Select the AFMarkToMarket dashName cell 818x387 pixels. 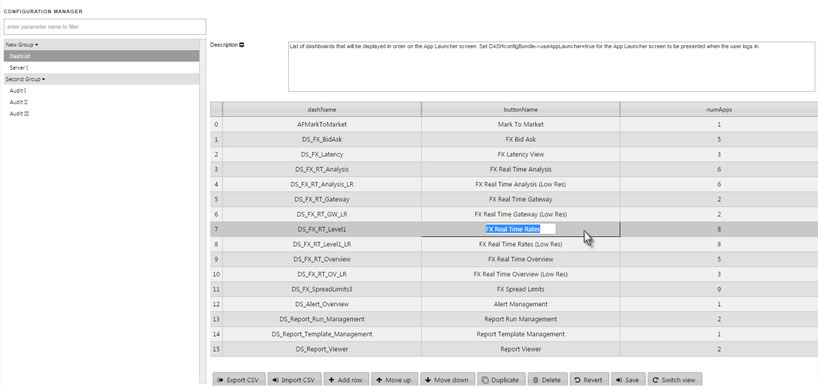coord(322,125)
